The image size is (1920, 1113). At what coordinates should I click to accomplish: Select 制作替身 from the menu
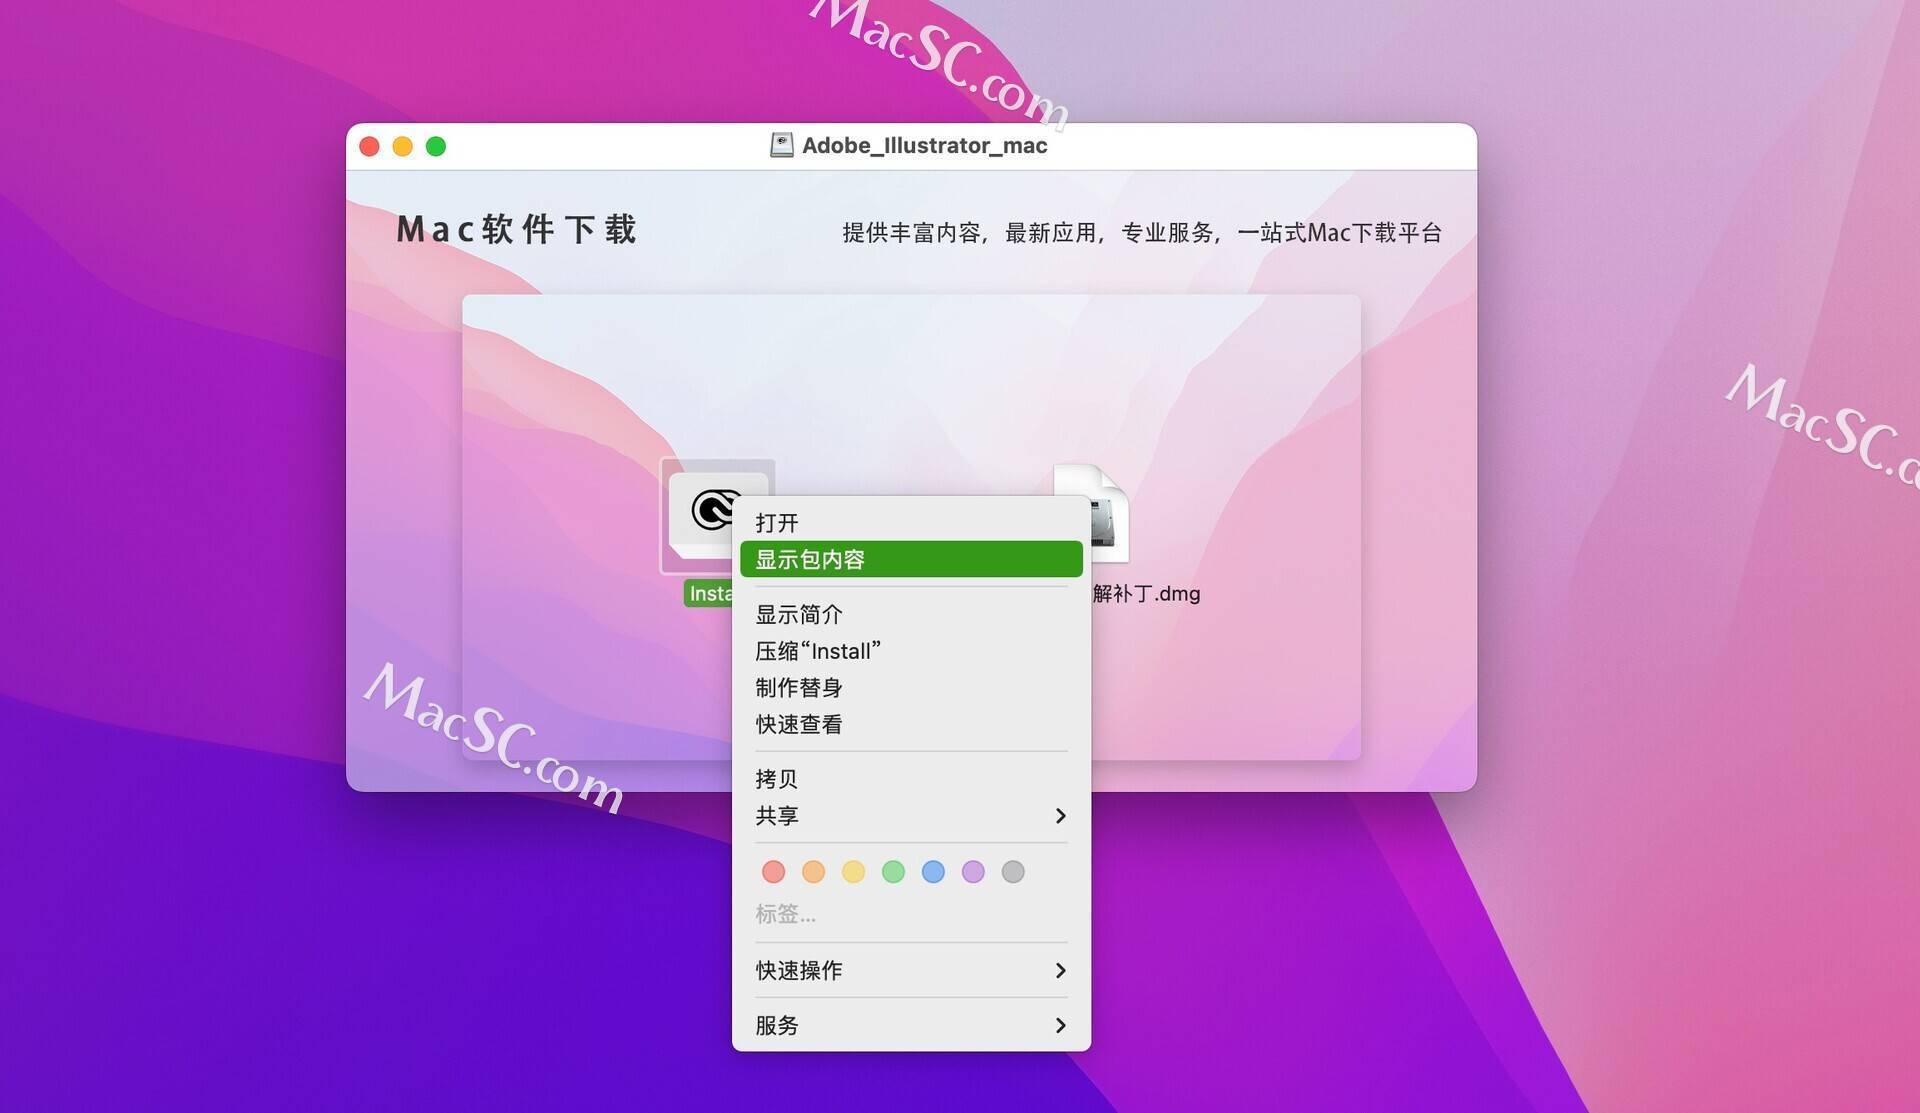tap(911, 687)
